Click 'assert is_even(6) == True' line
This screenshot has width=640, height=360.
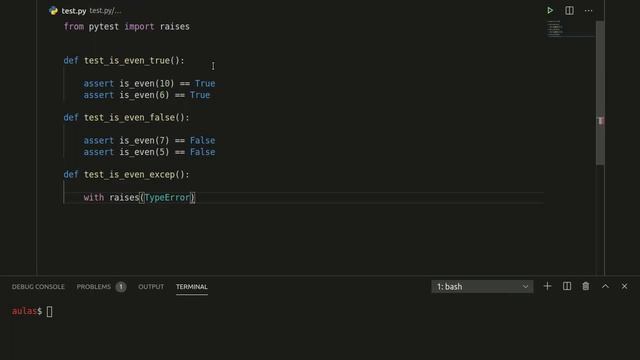[x=147, y=95]
